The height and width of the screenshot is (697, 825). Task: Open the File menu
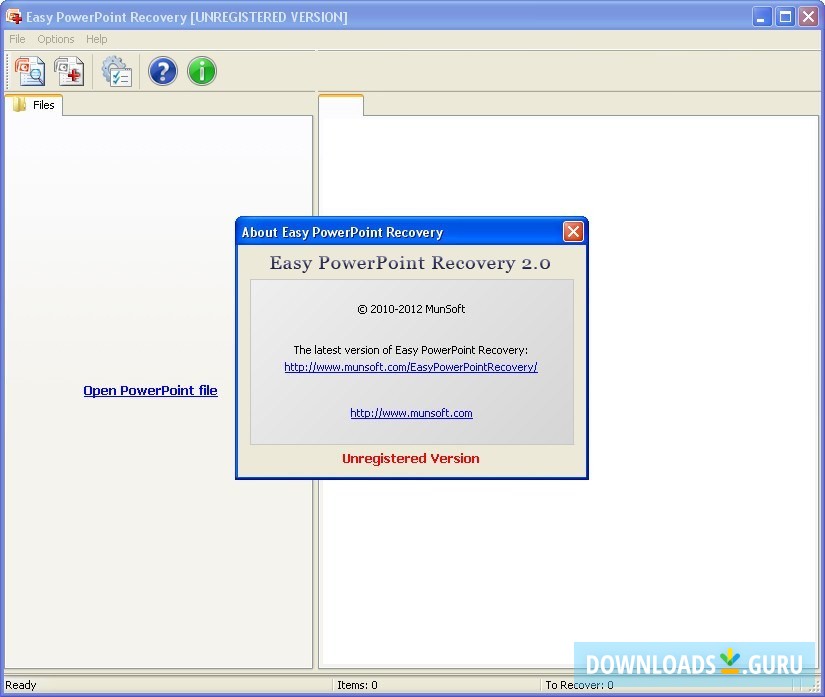point(16,39)
